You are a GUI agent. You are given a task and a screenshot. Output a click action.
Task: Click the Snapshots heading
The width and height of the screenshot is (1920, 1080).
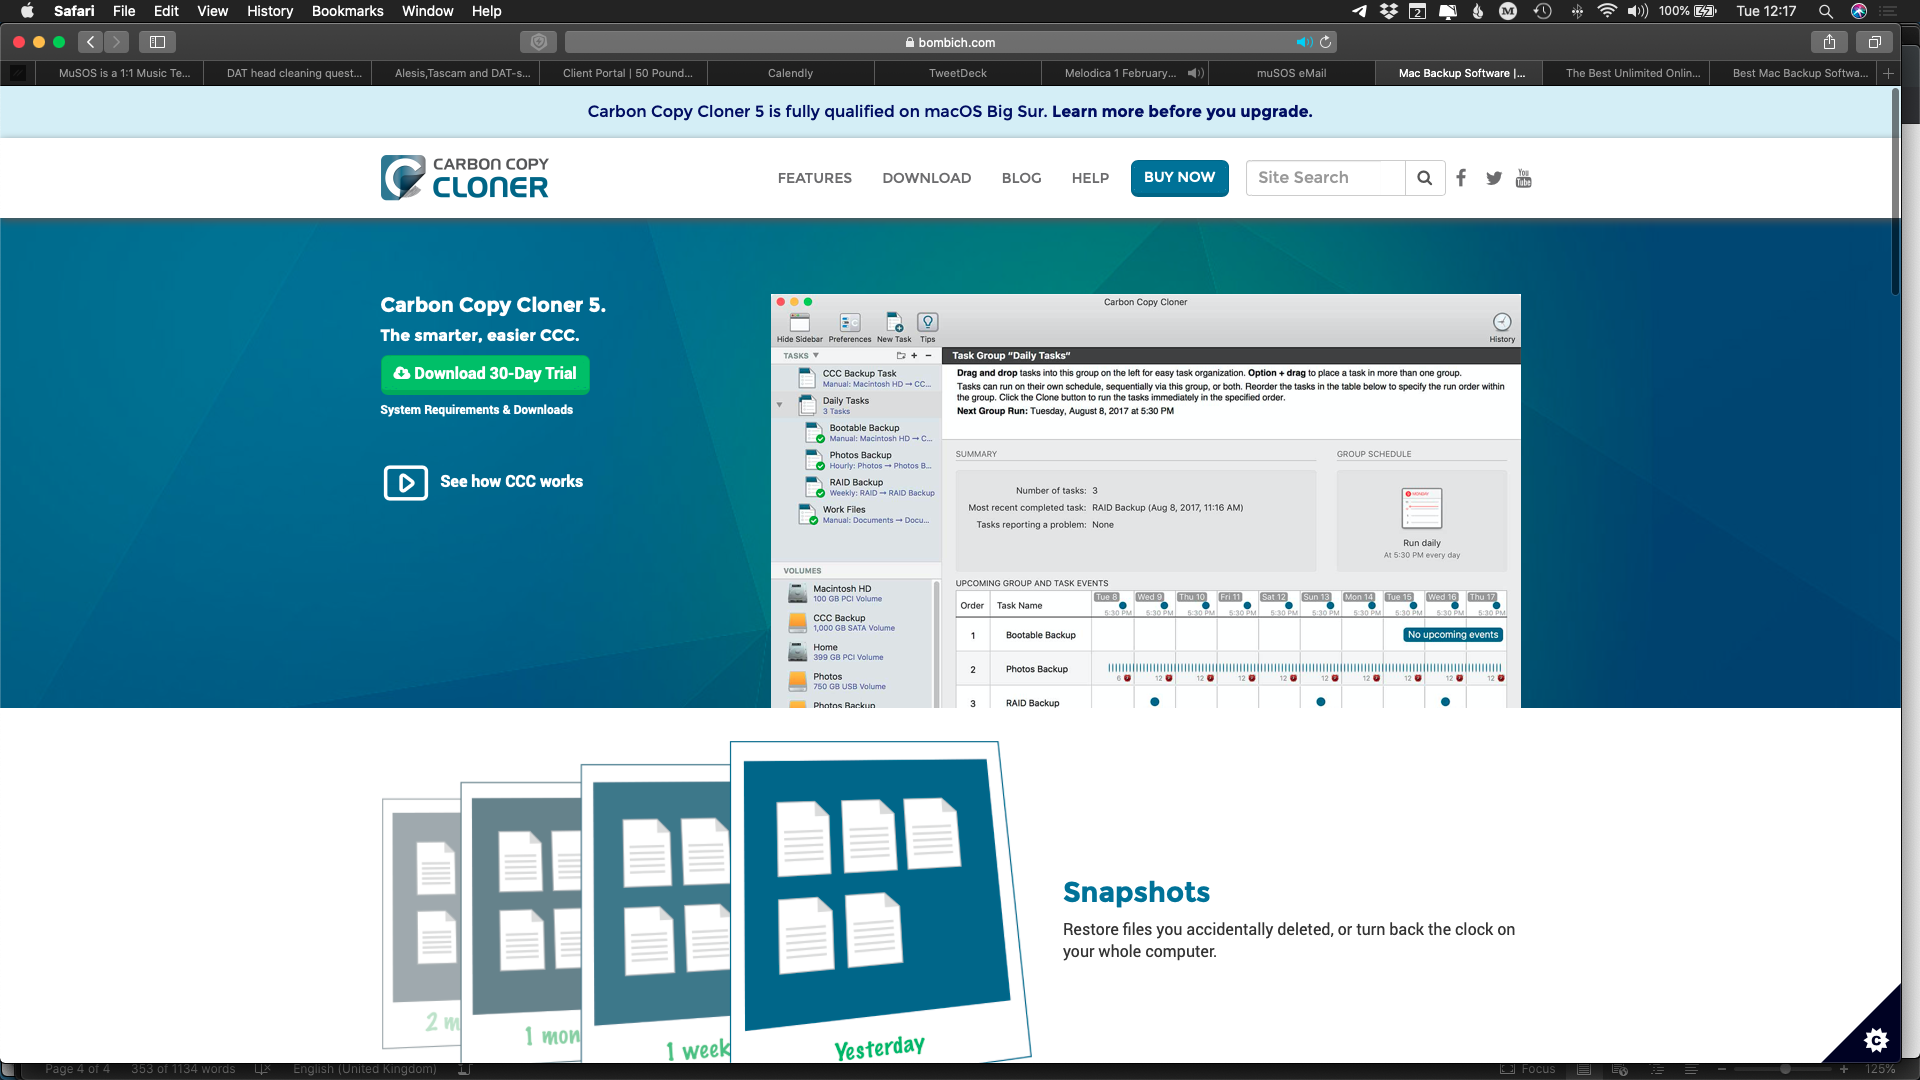click(x=1136, y=892)
